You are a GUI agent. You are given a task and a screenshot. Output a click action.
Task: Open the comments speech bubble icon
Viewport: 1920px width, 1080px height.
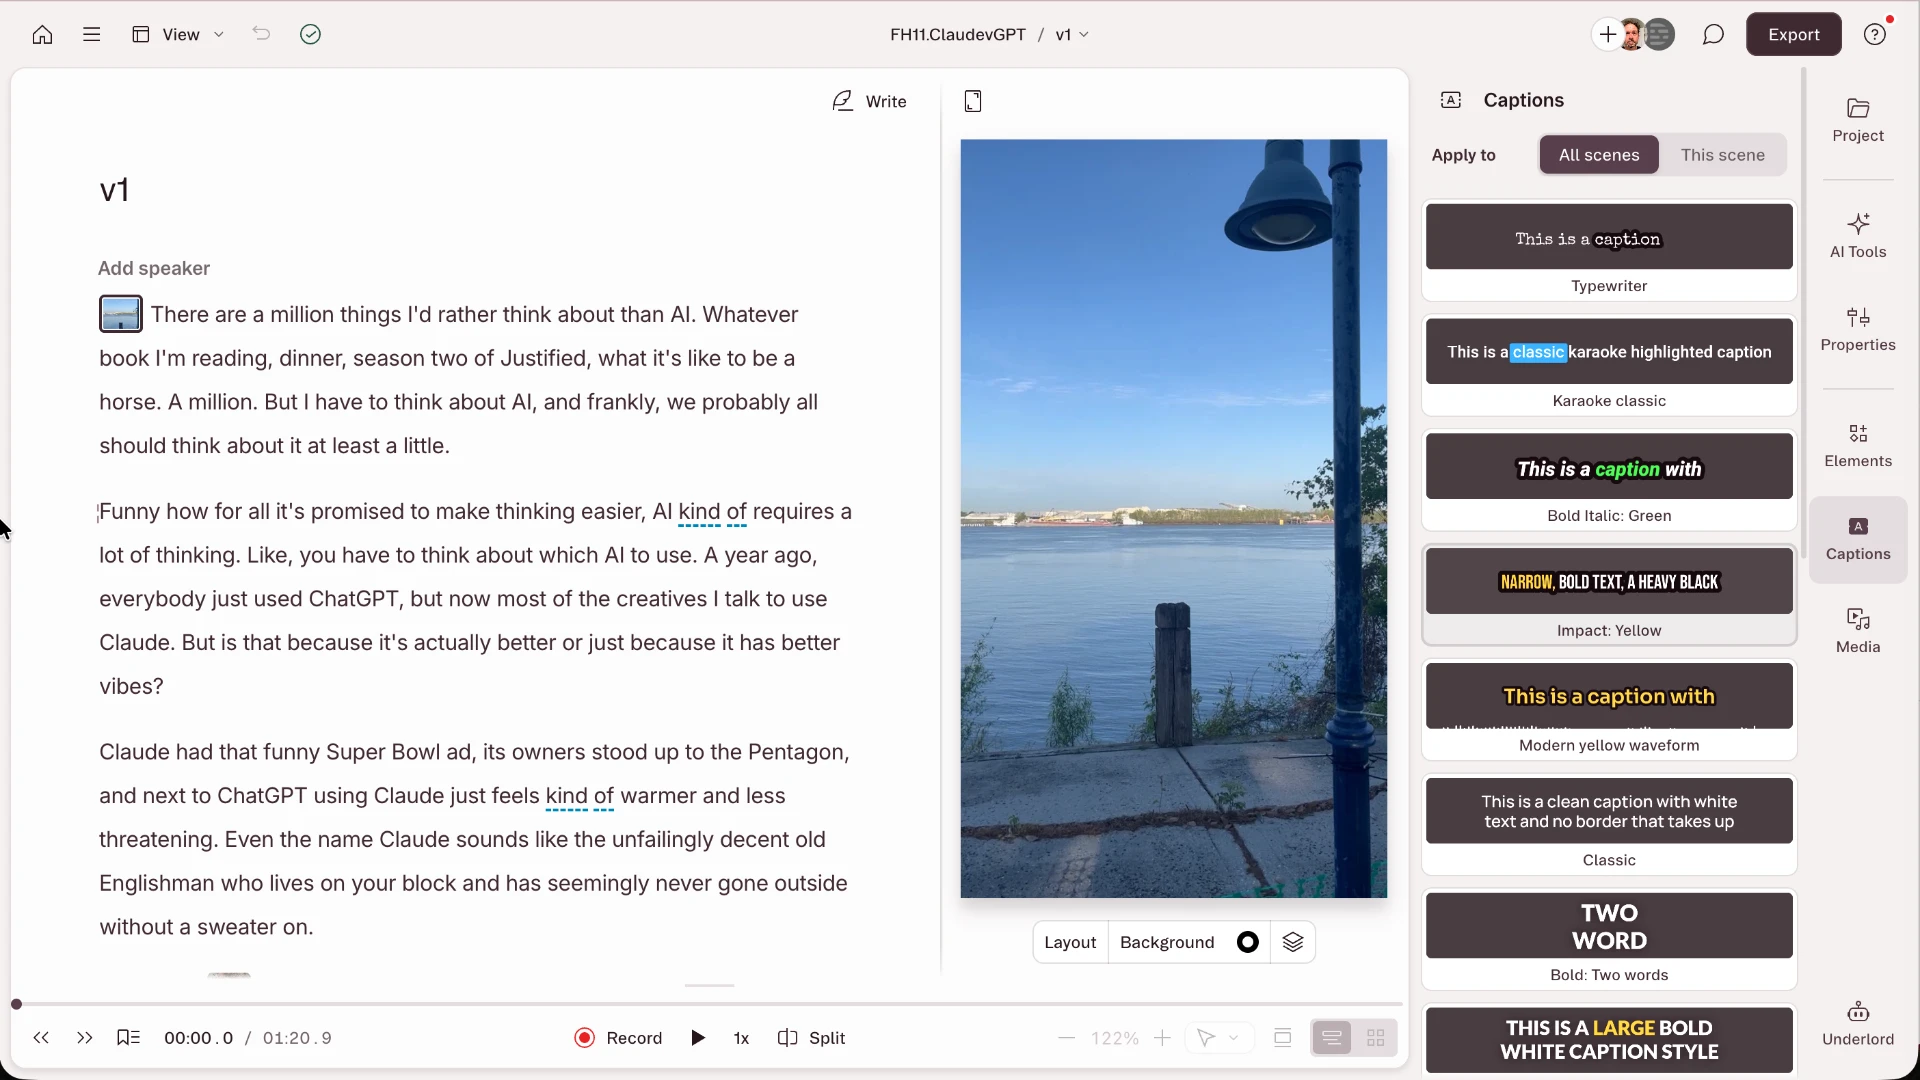pos(1713,34)
